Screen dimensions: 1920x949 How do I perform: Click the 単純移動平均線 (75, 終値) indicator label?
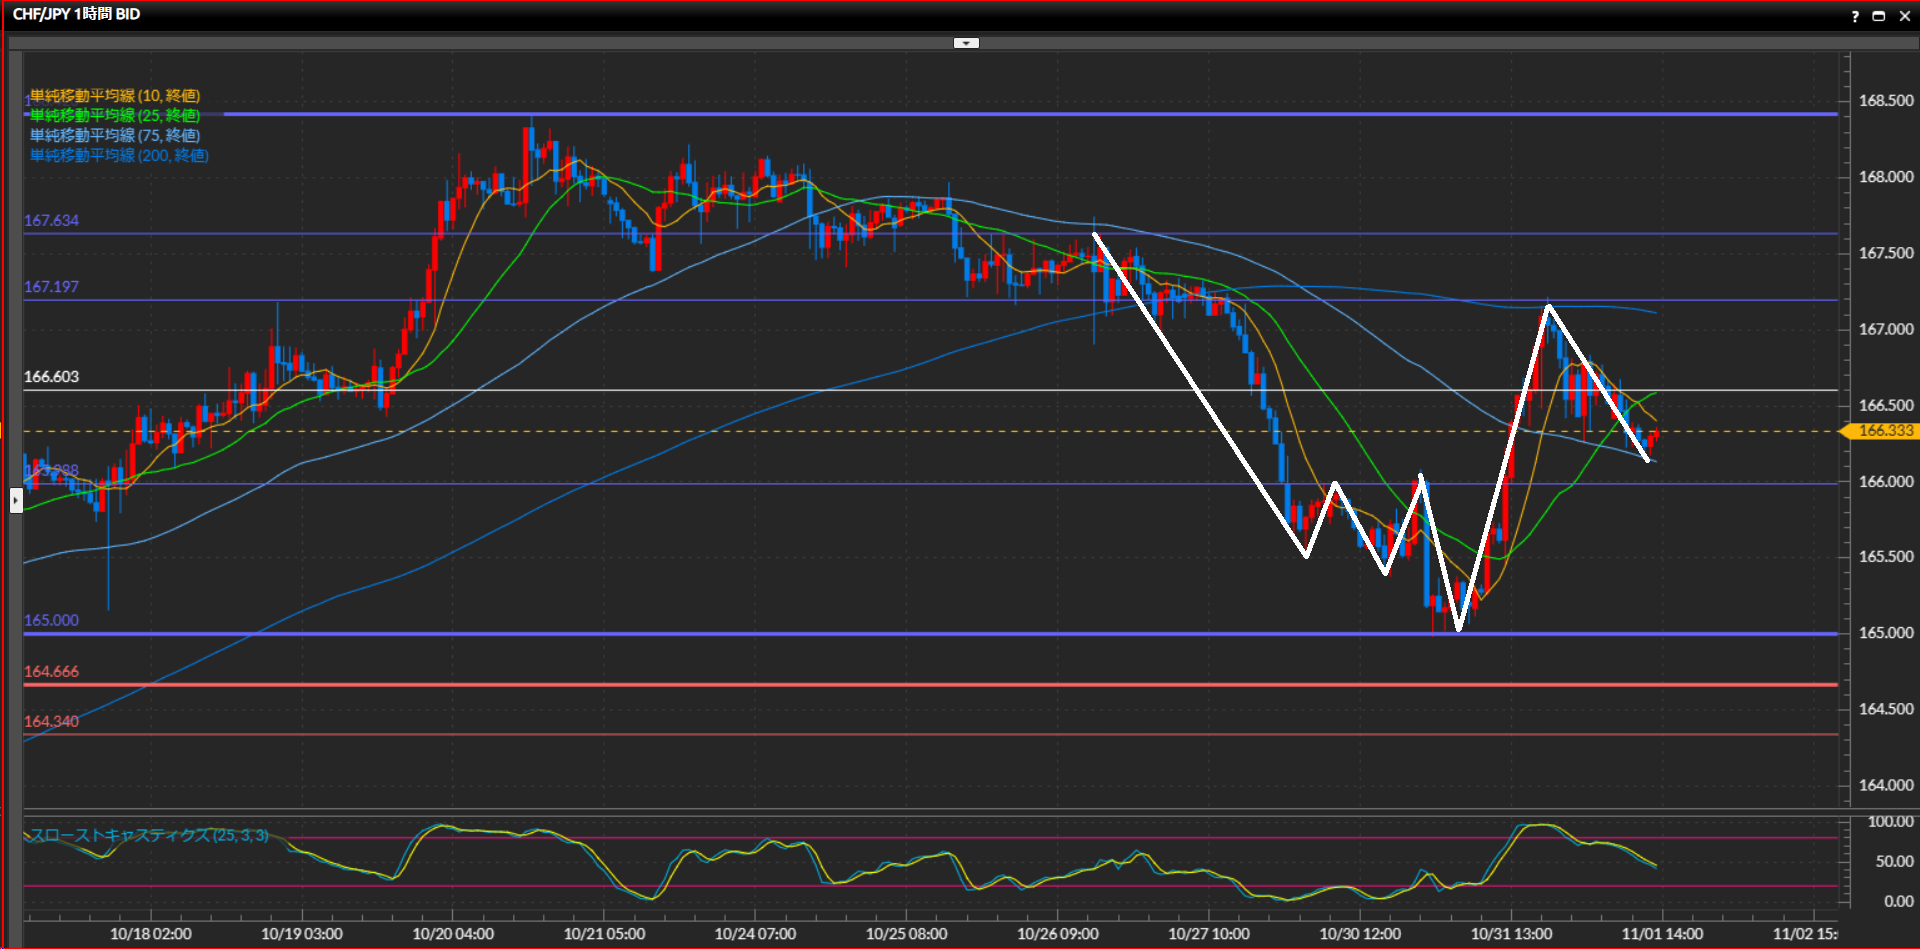coord(115,136)
